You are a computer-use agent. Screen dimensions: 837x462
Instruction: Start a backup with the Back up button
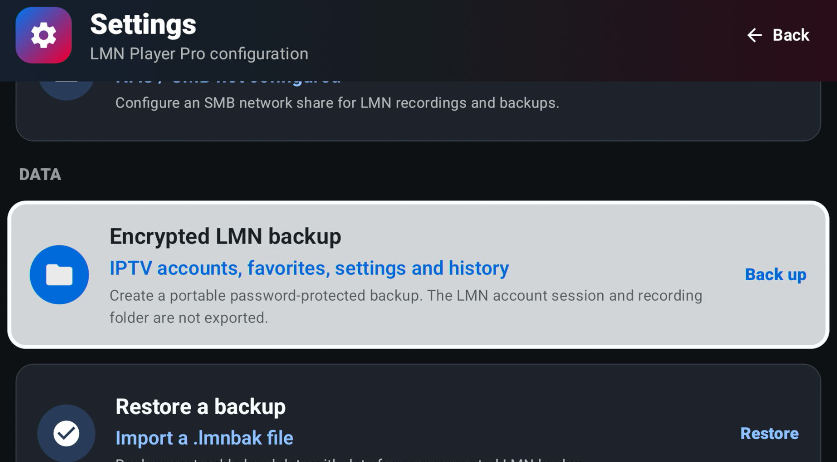coord(776,275)
